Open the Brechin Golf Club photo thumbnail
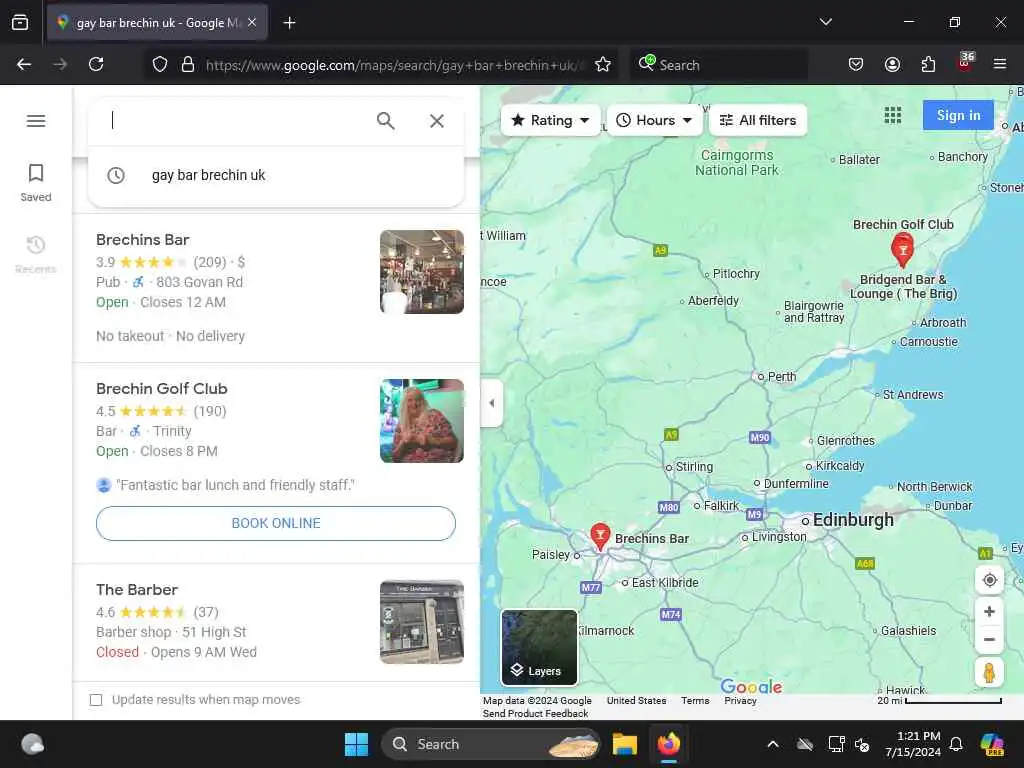Viewport: 1024px width, 768px height. click(422, 421)
